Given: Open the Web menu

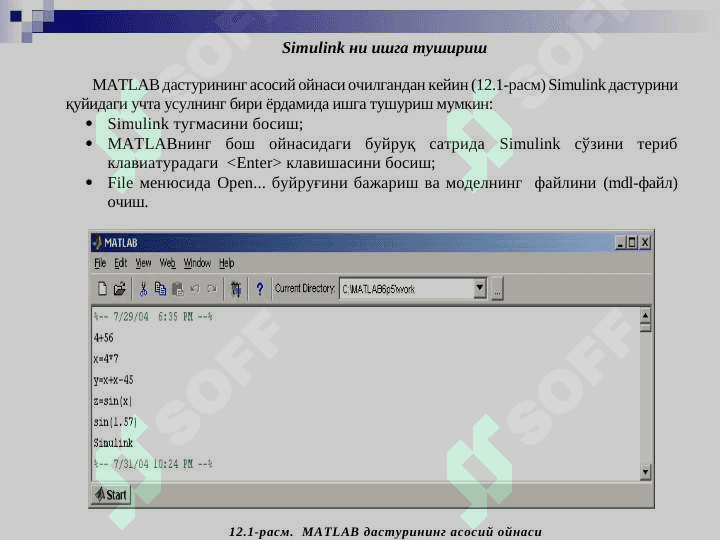Looking at the screenshot, I should click(x=168, y=263).
